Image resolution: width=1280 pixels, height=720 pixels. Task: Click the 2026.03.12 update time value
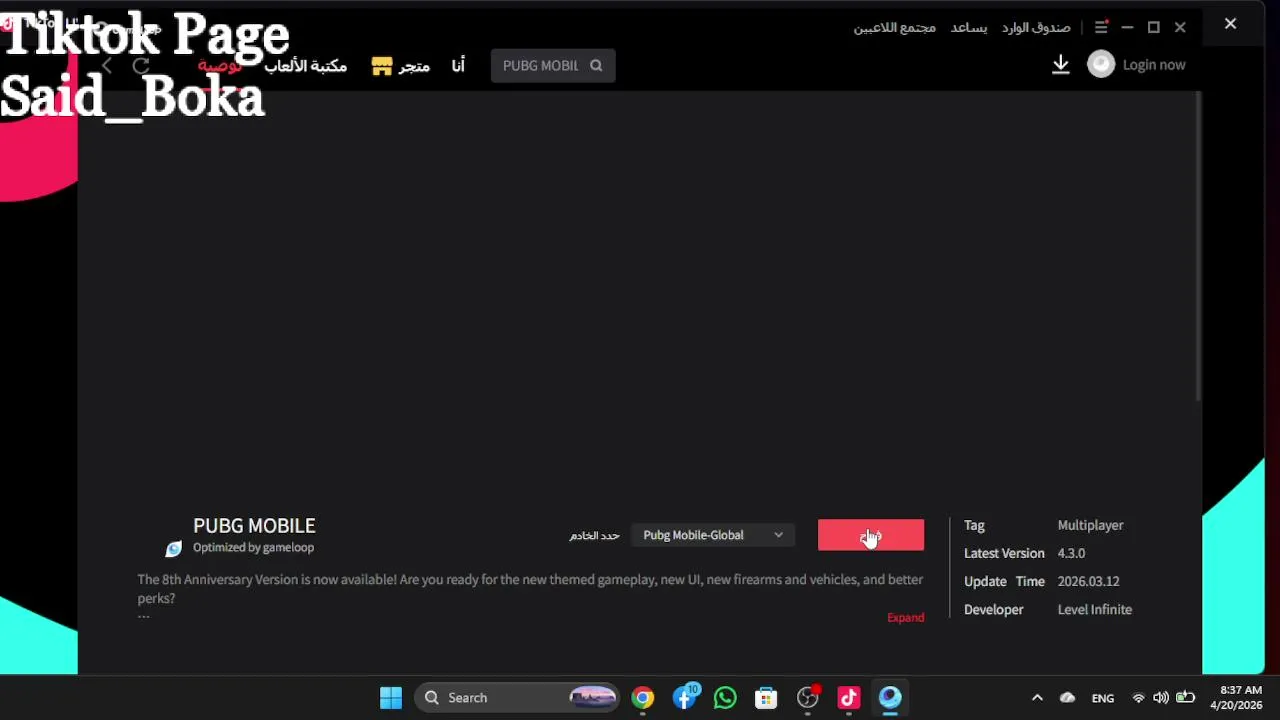1088,581
